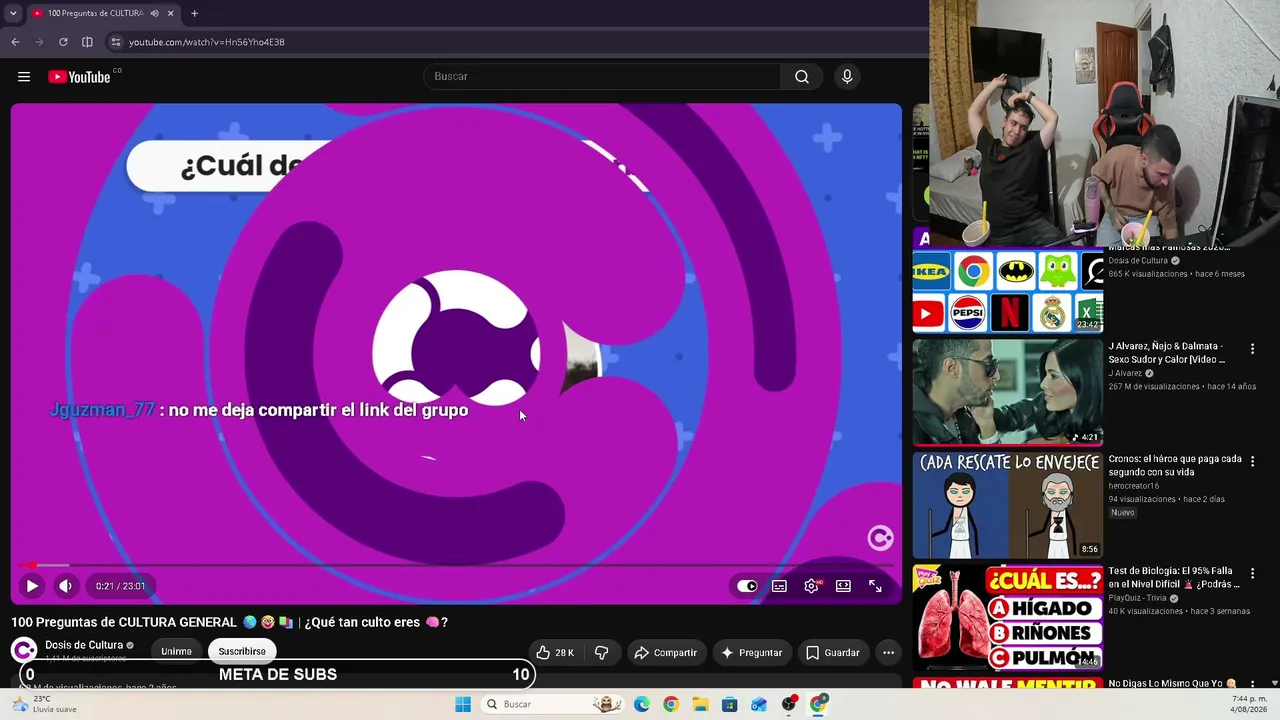Screen dimensions: 1280x720
Task: Open File Explorer from taskbar
Action: pyautogui.click(x=700, y=704)
